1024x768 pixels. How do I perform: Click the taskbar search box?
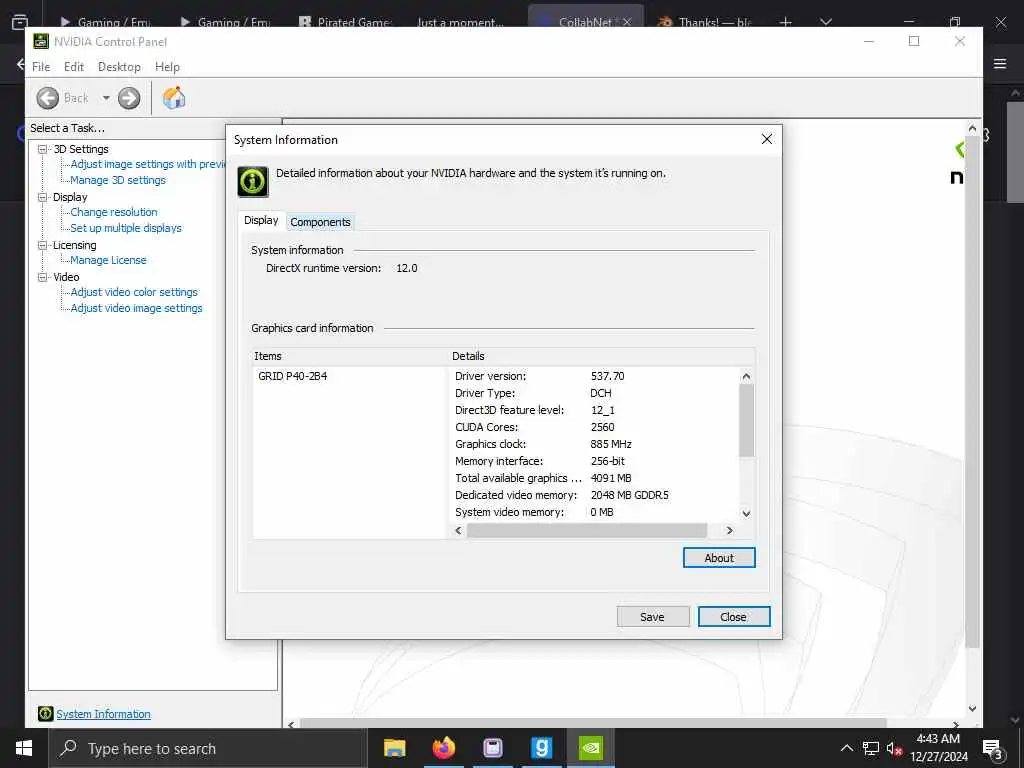pyautogui.click(x=208, y=748)
